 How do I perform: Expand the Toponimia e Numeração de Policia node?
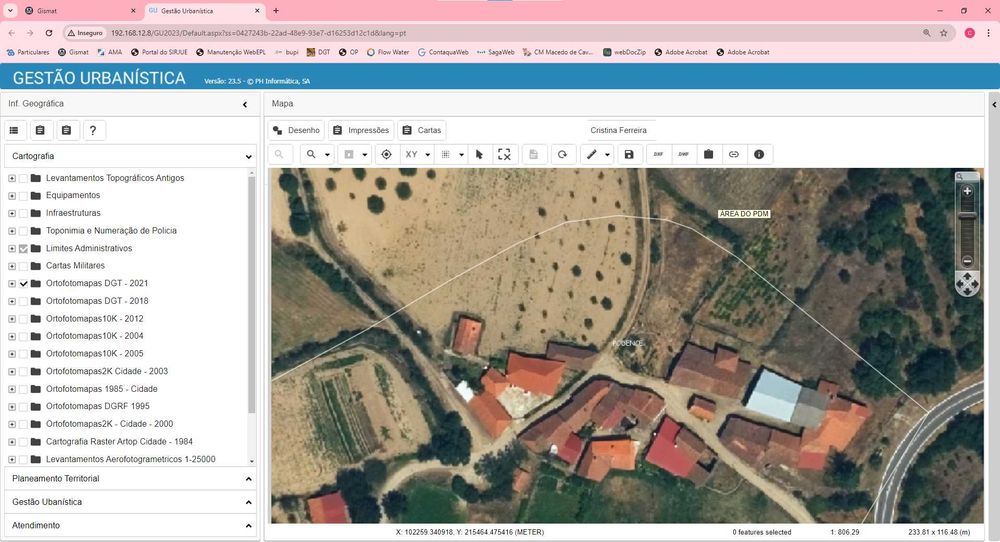coord(11,231)
